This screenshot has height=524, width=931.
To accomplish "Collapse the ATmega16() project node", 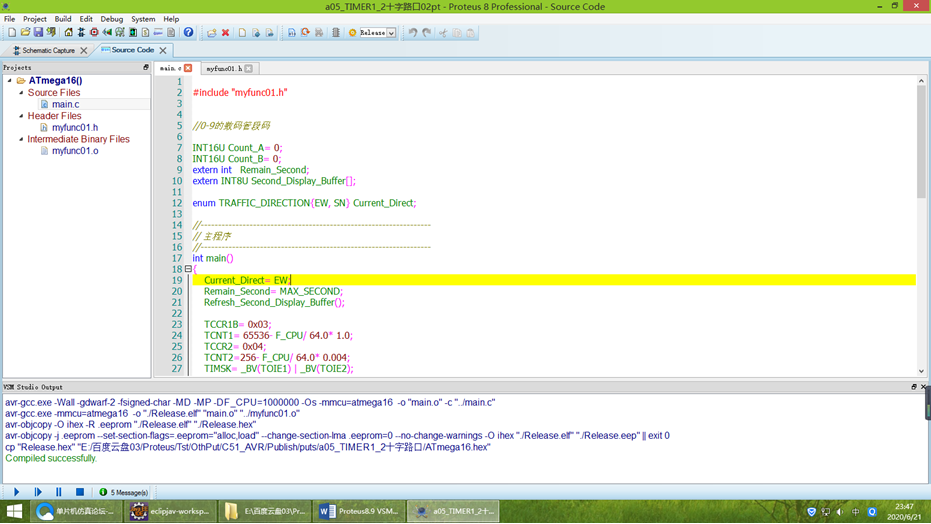I will (10, 80).
